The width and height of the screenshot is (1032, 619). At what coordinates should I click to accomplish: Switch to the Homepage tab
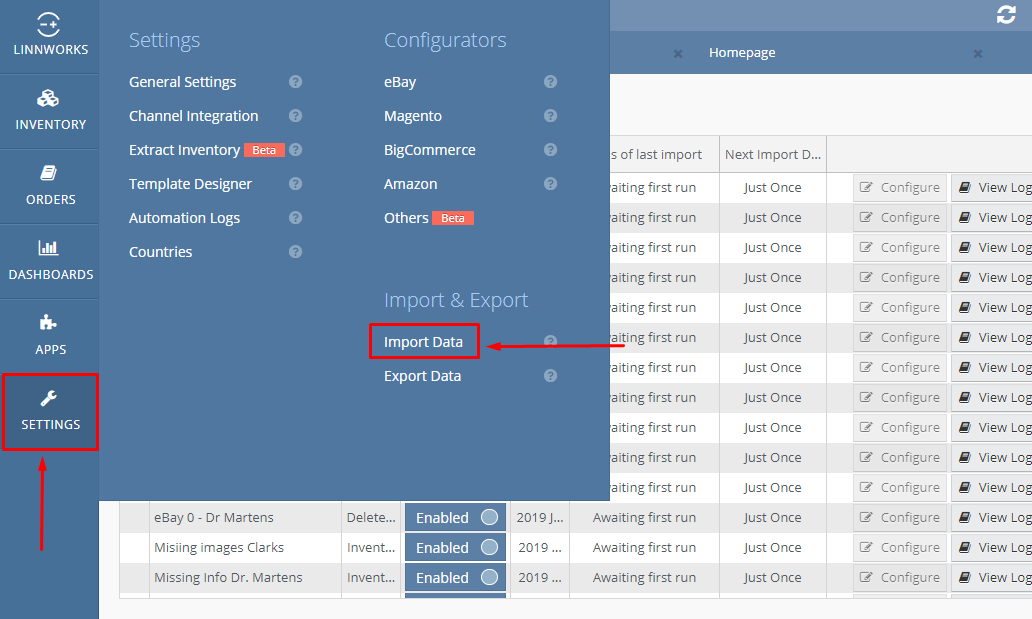click(742, 53)
